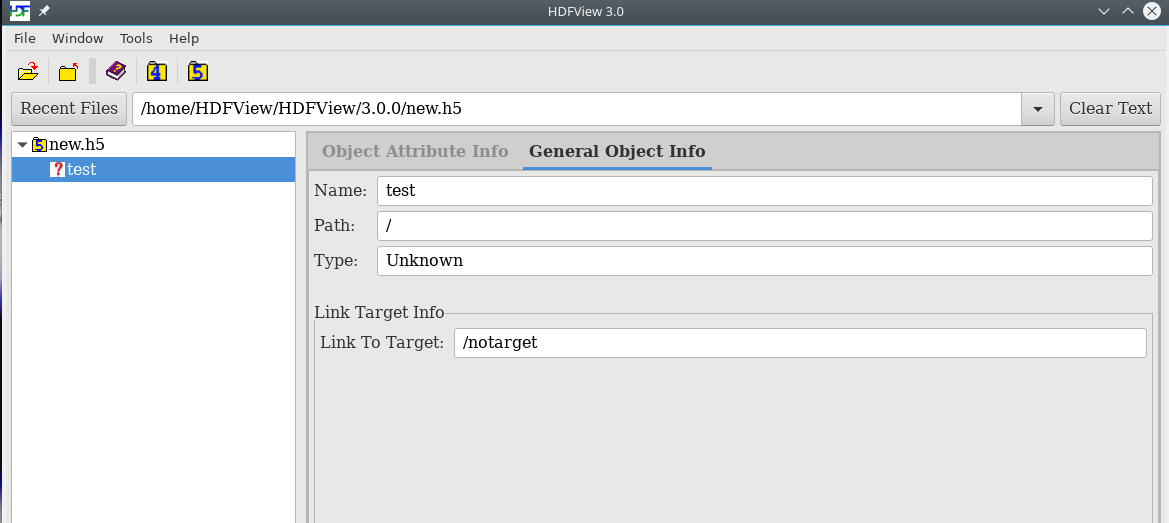Viewport: 1169px width, 523px height.
Task: Switch to the Object Attribute Info tab
Action: tap(415, 151)
